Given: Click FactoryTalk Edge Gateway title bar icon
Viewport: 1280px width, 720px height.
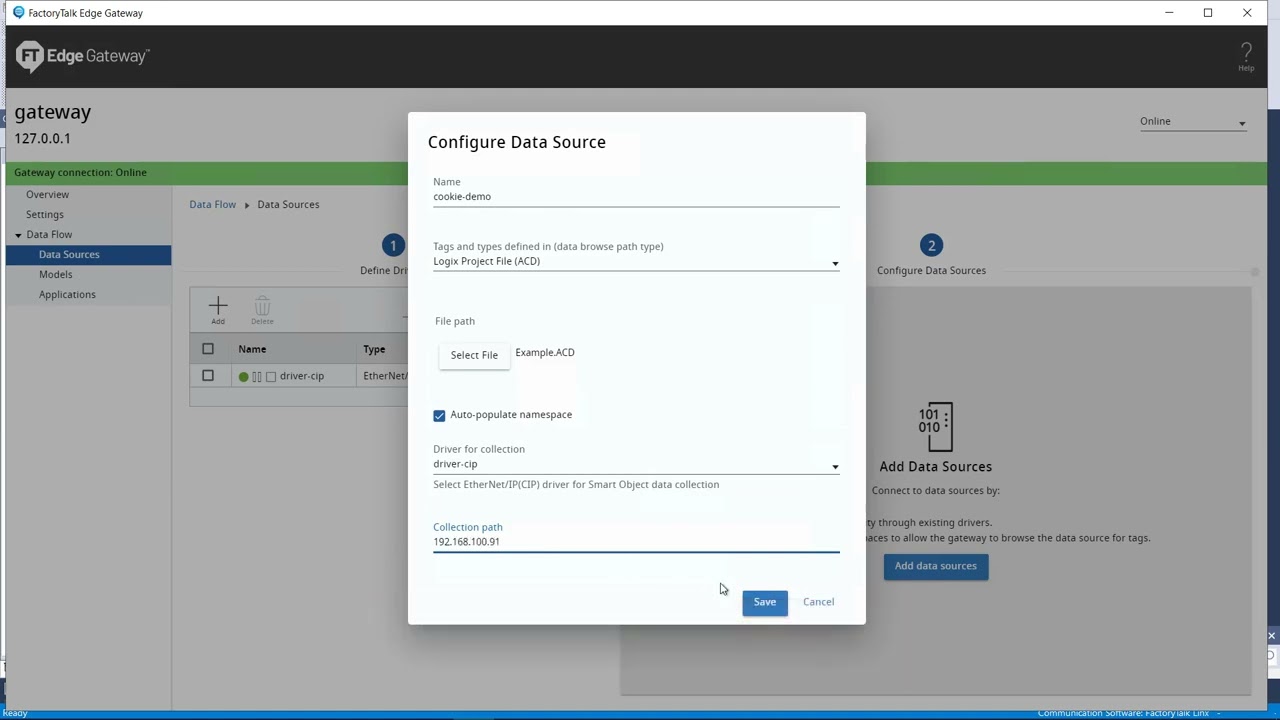Looking at the screenshot, I should point(18,13).
